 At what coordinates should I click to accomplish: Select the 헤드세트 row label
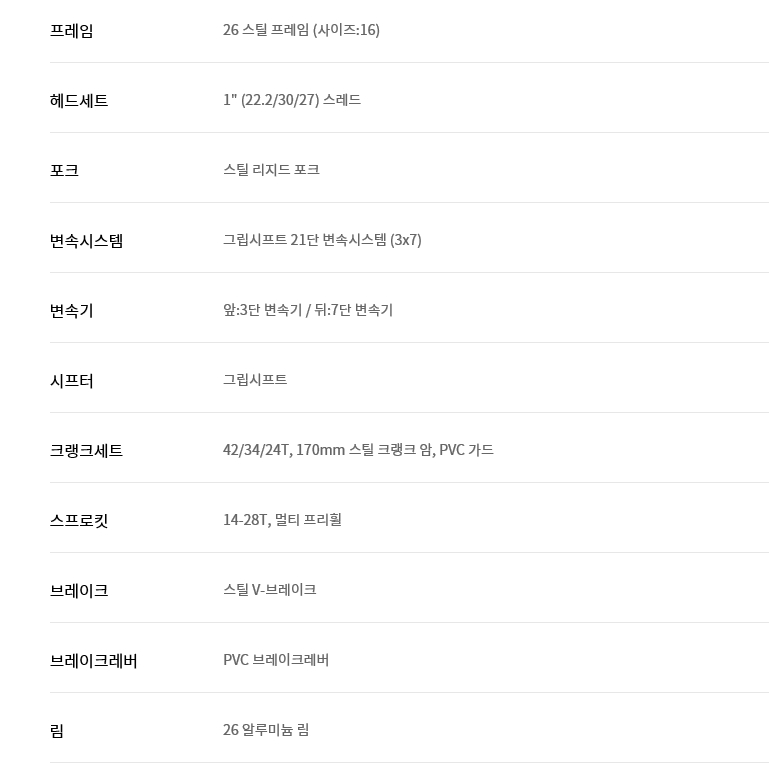pyautogui.click(x=79, y=100)
